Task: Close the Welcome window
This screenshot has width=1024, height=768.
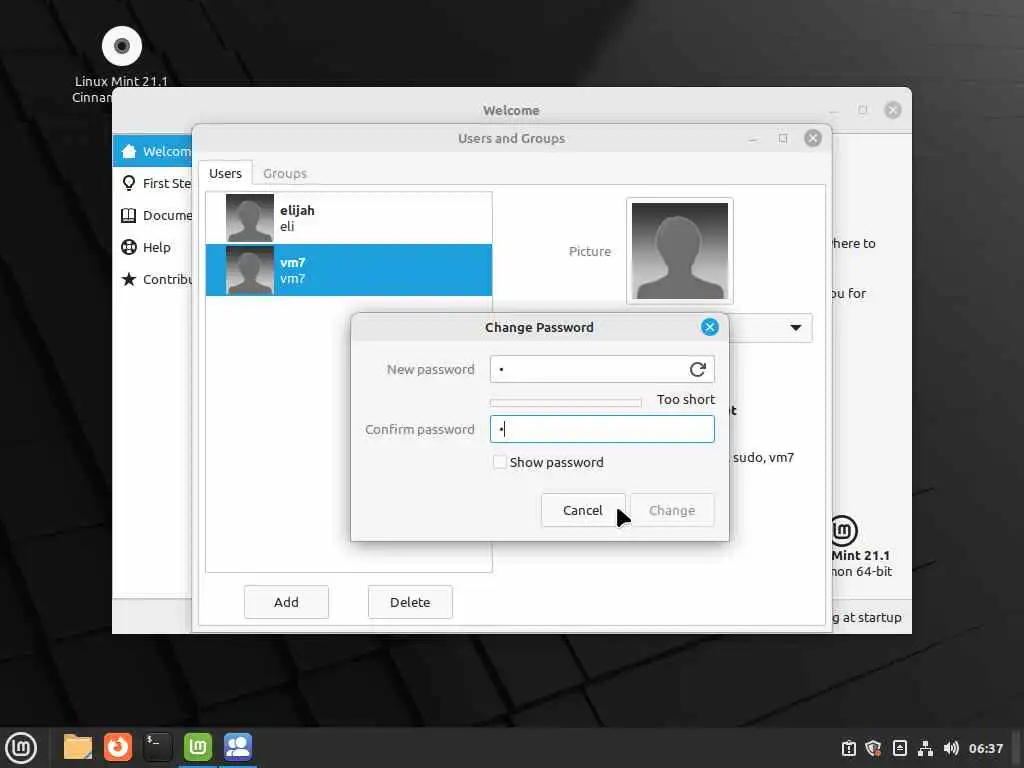Action: (893, 110)
